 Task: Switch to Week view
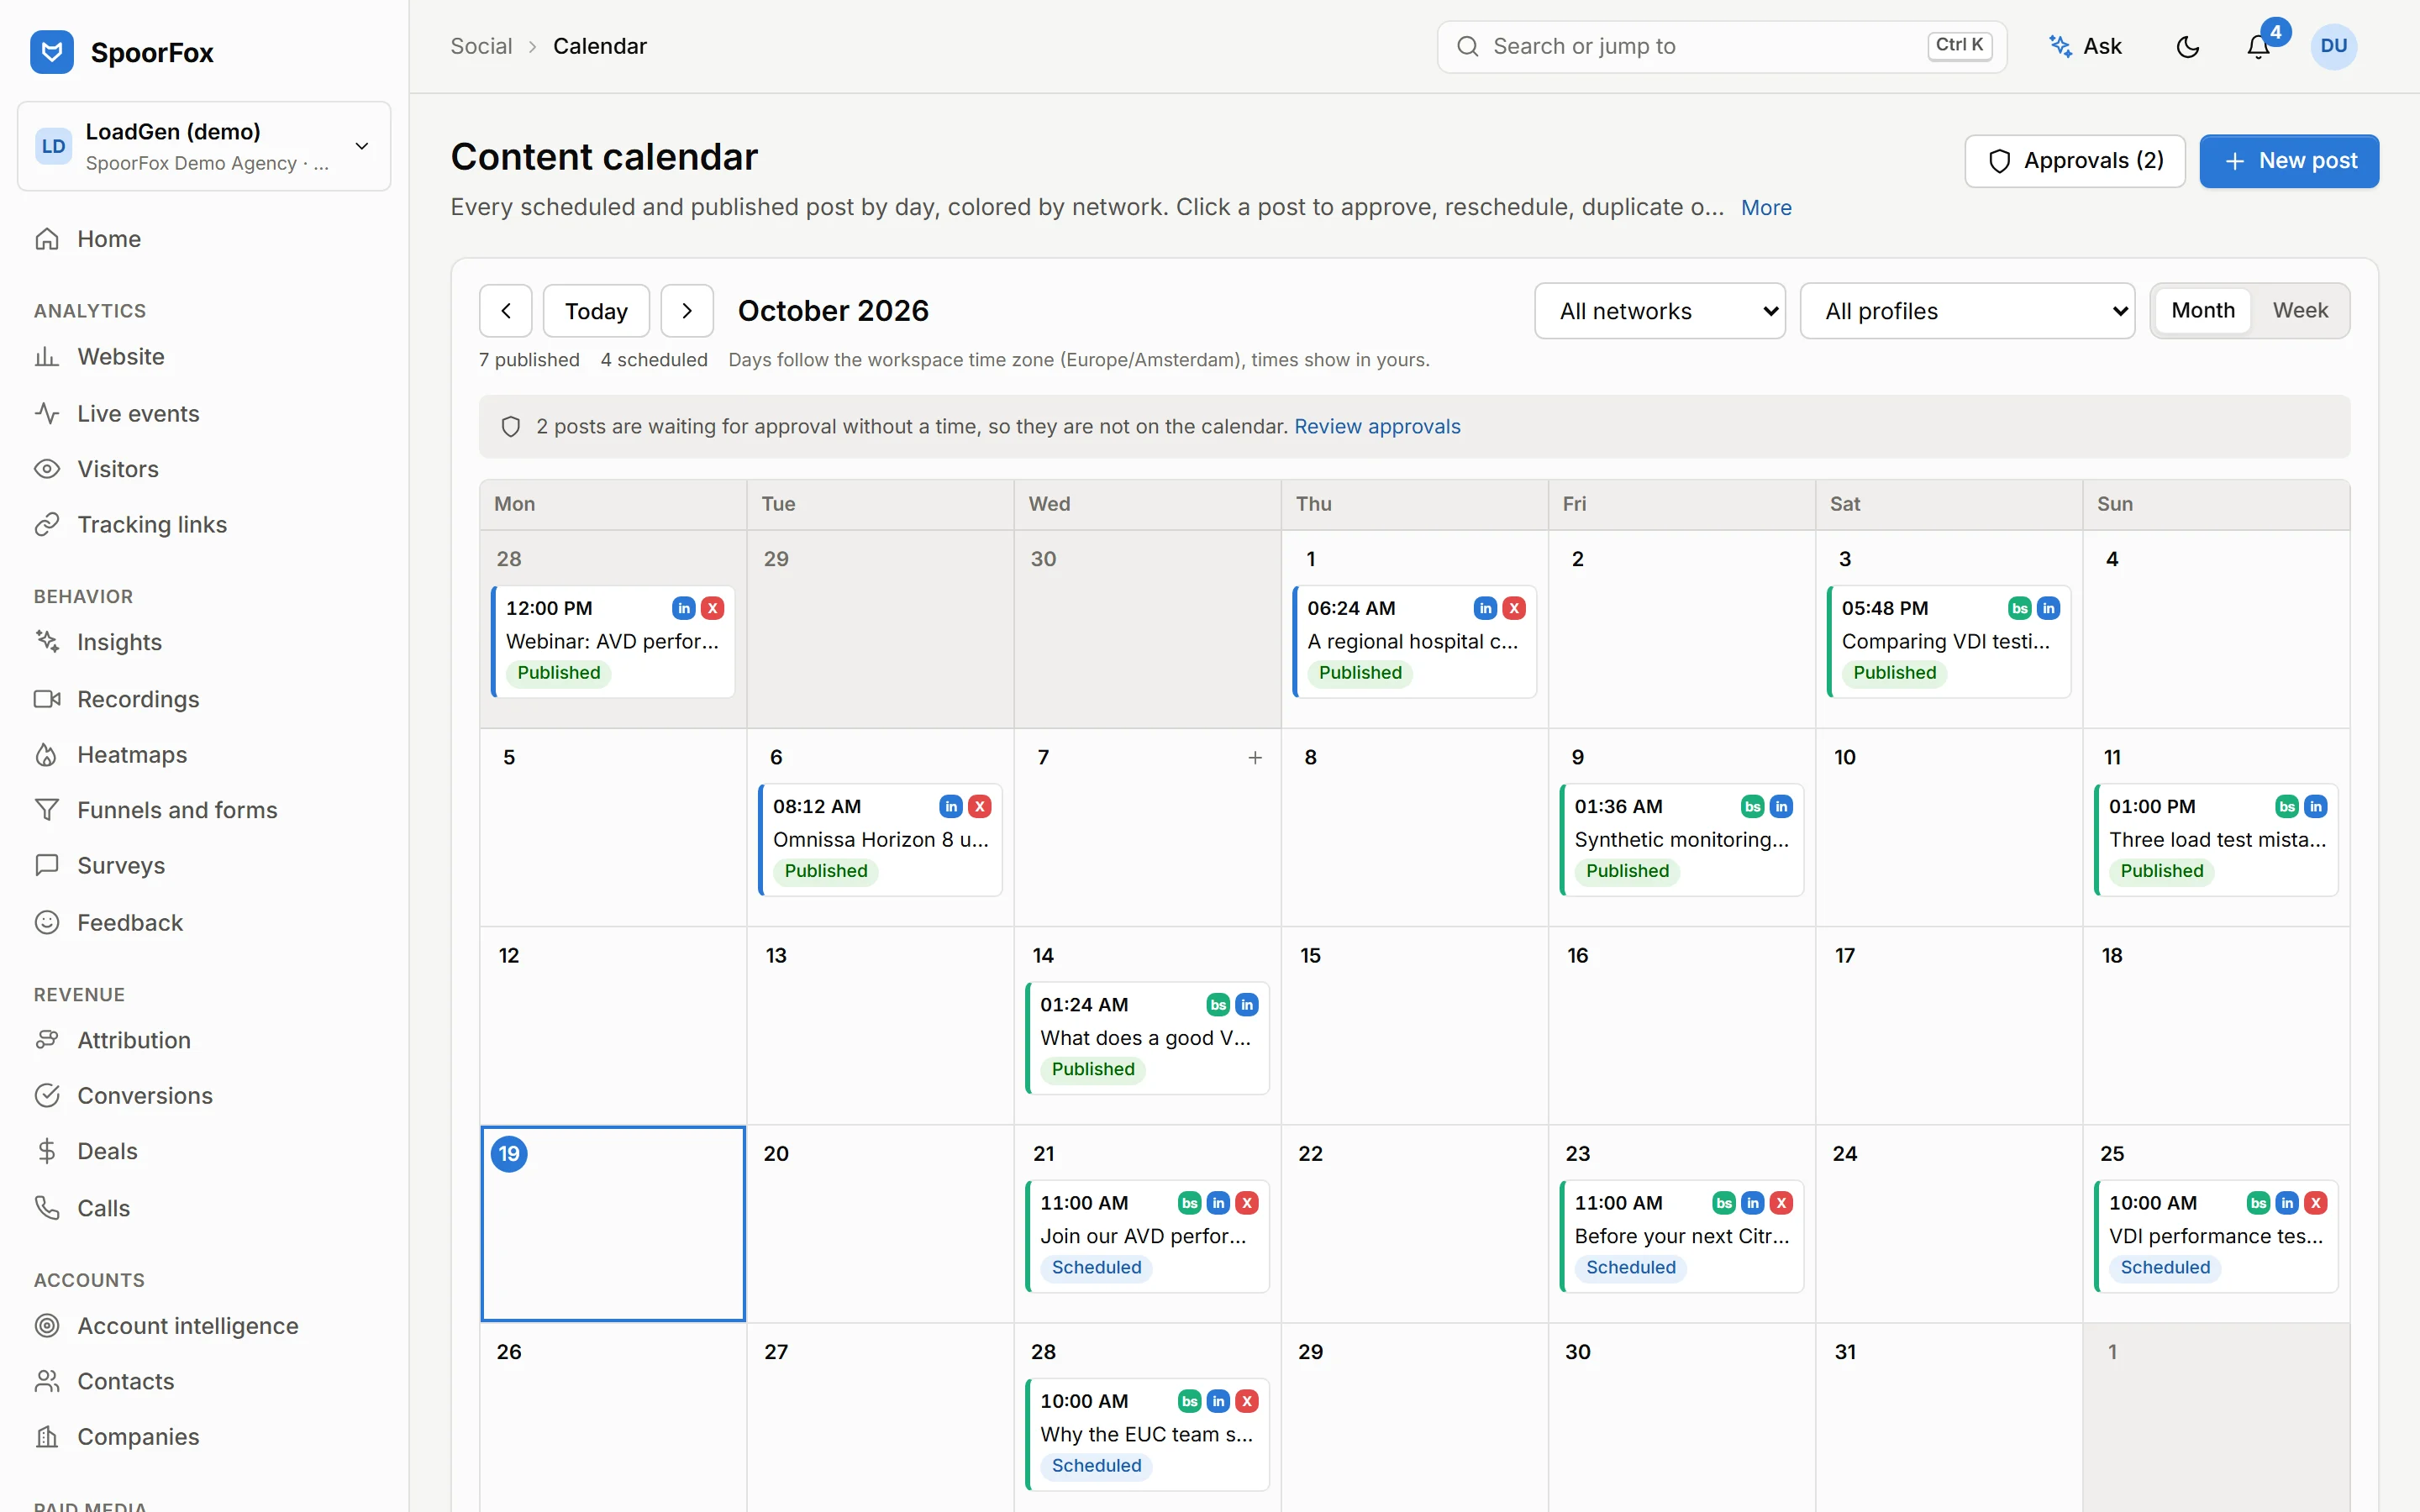point(2300,310)
